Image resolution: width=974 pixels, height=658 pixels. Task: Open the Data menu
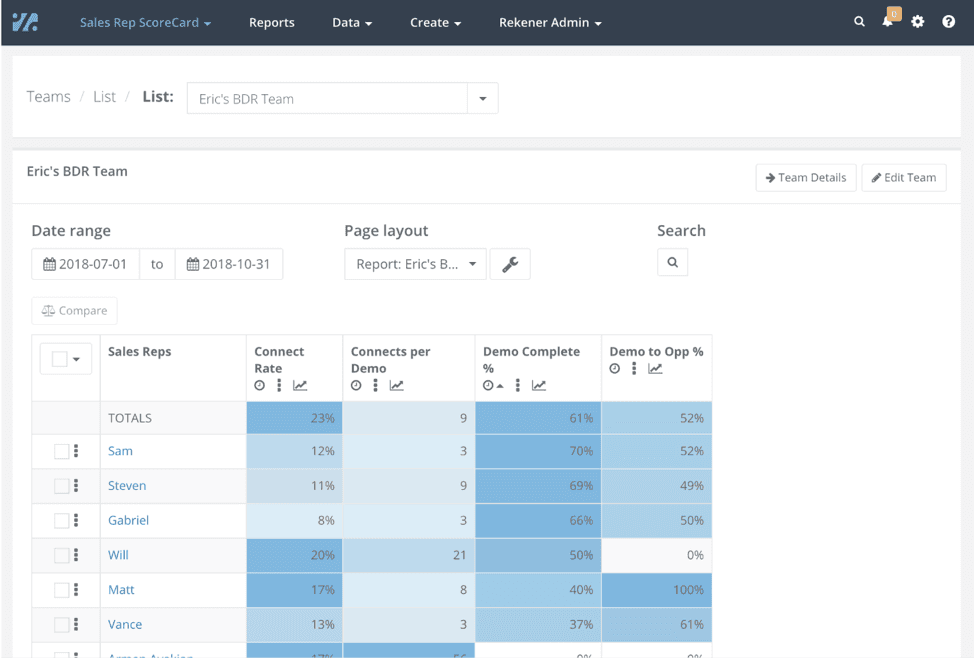pos(352,23)
